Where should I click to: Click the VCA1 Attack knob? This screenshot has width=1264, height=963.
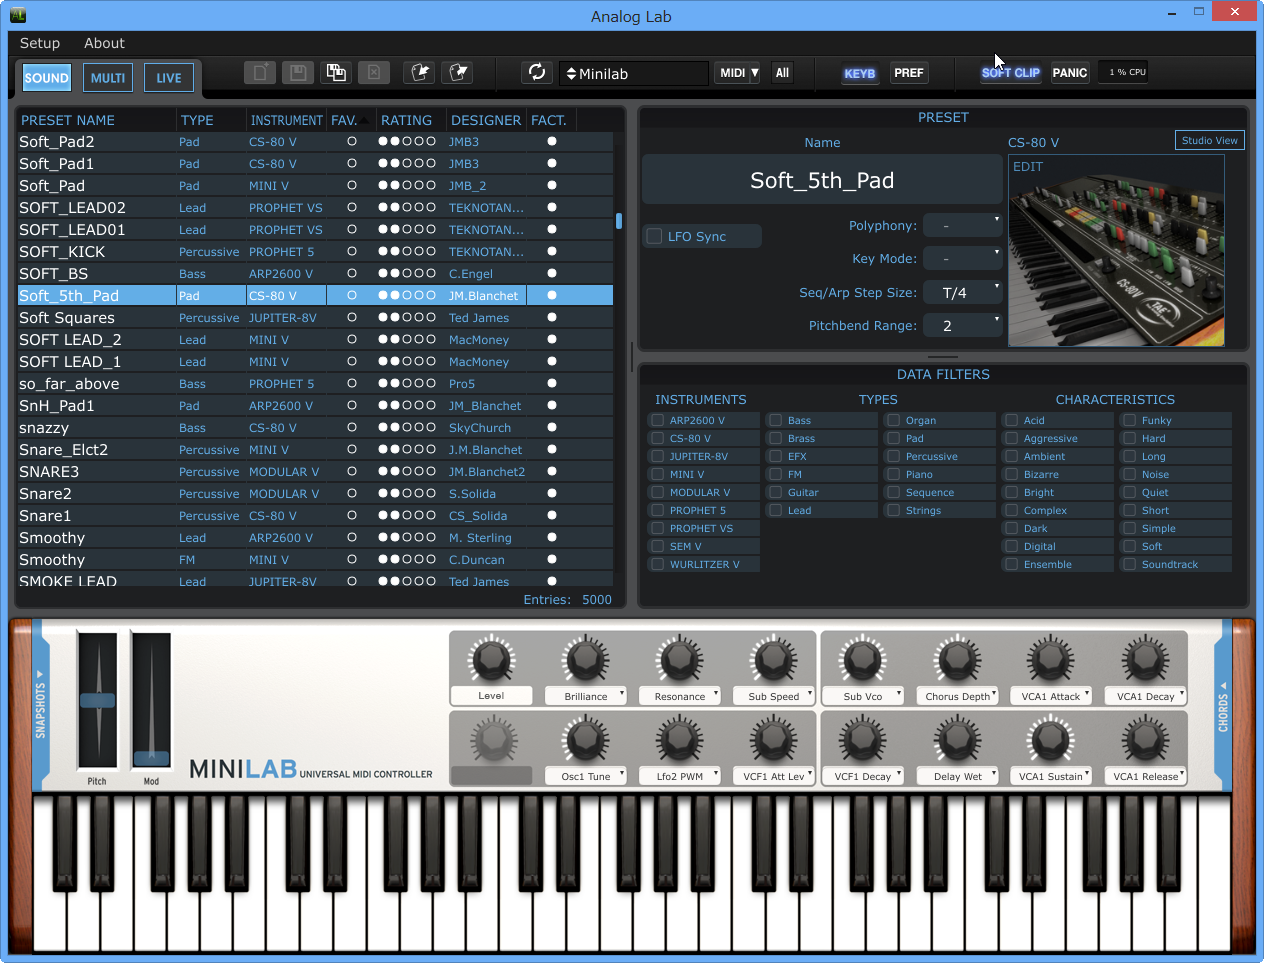click(1051, 659)
